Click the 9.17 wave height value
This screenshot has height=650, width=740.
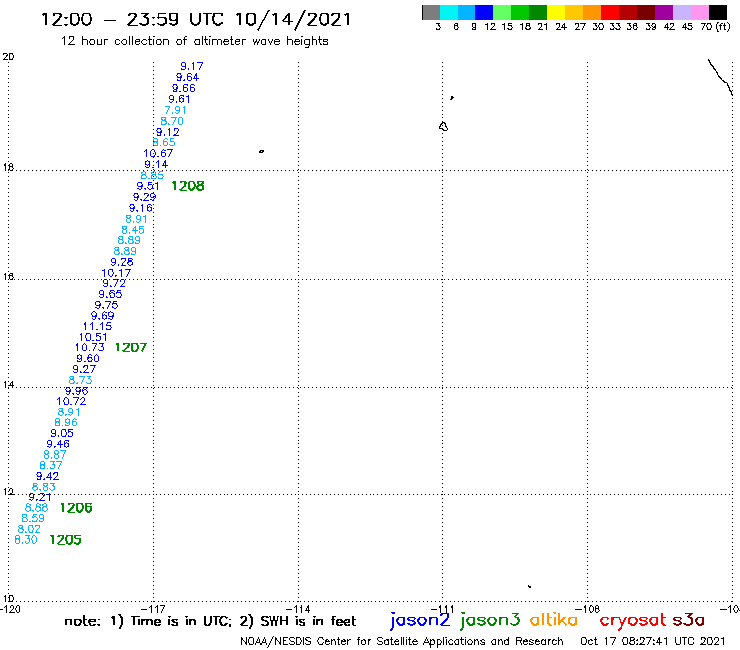tap(192, 66)
